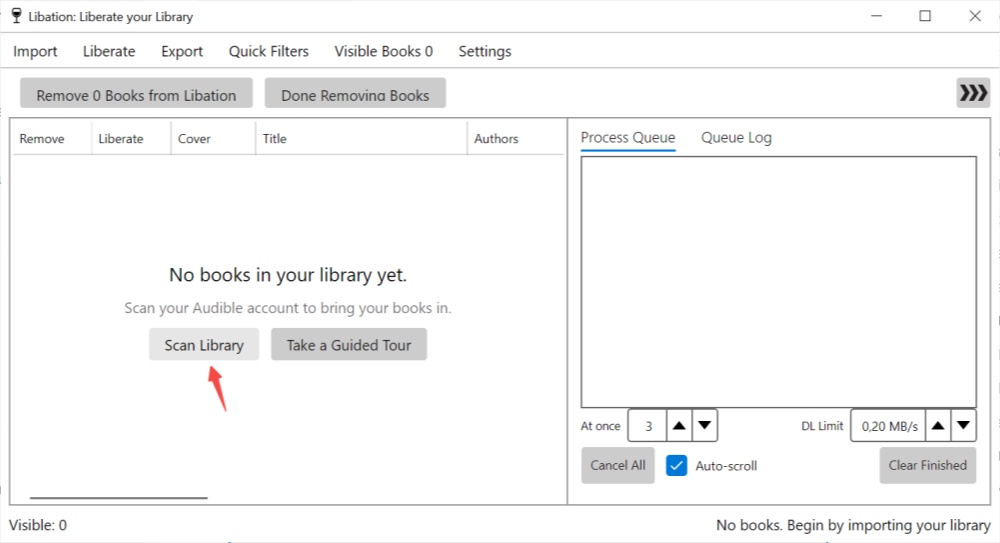The width and height of the screenshot is (1000, 543).
Task: Open the Settings menu
Action: [x=485, y=51]
